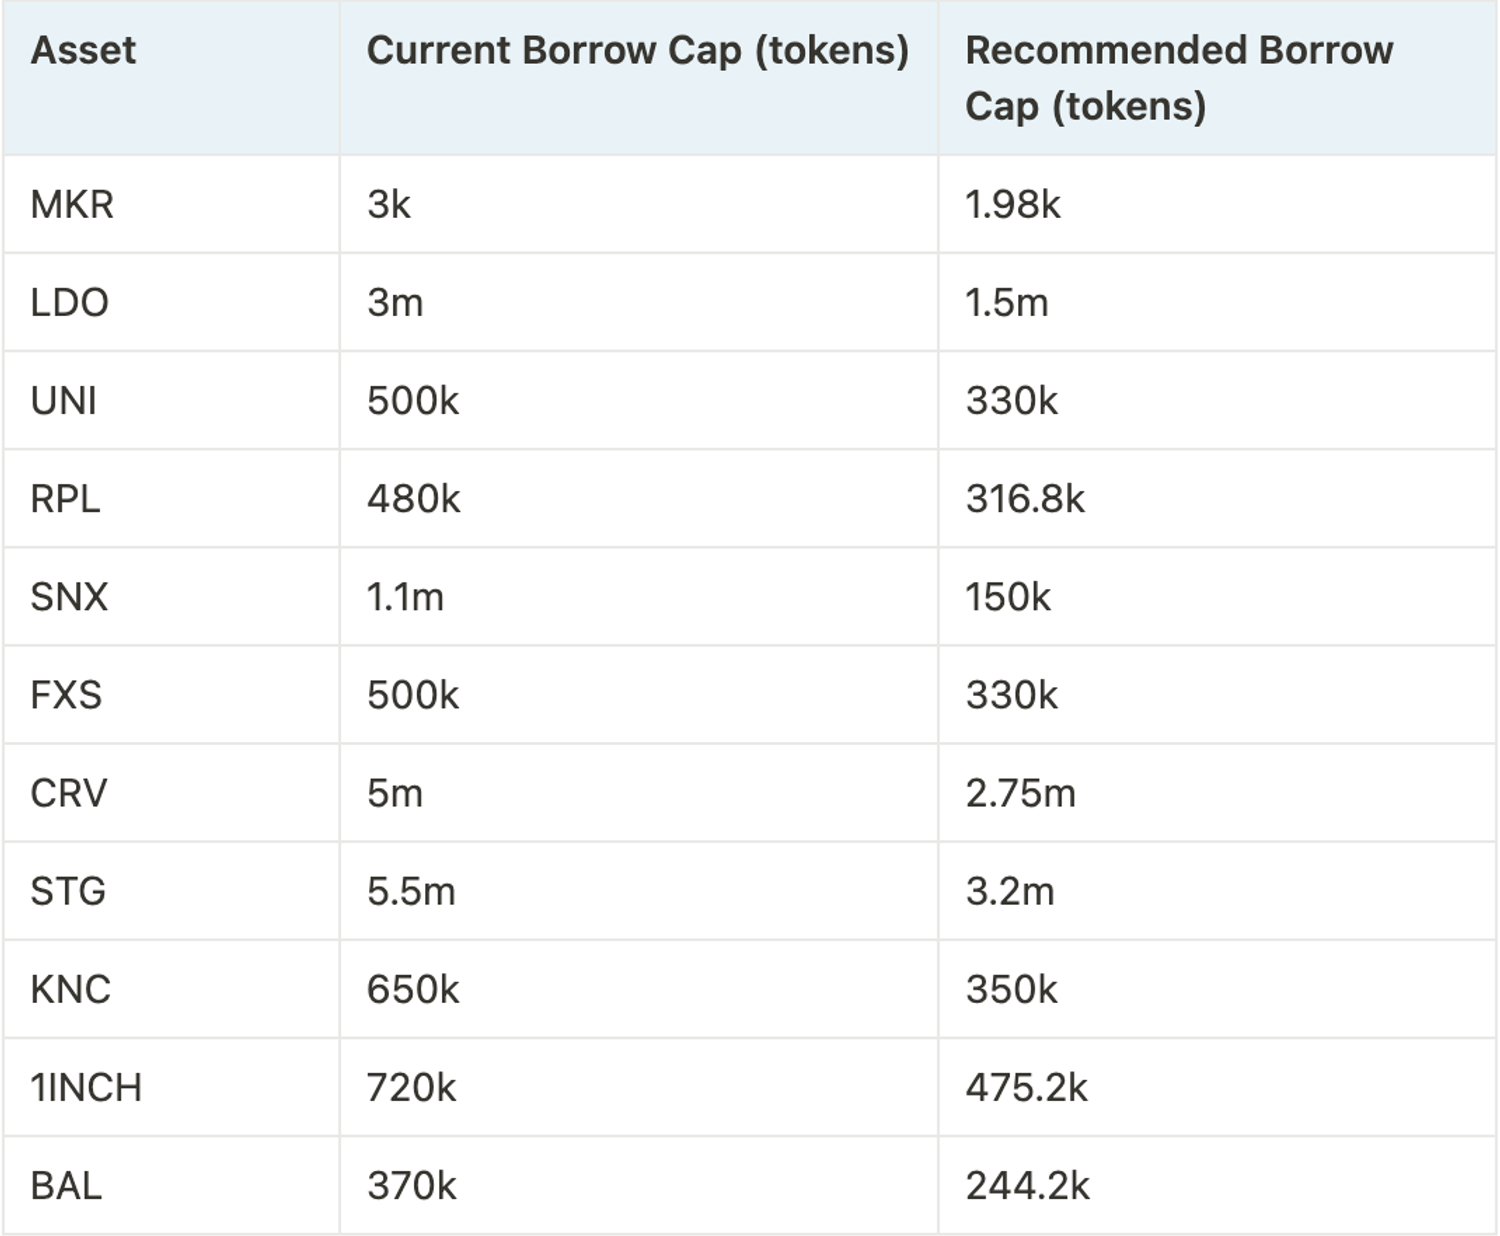
Task: Click the UNI asset name
Action: pos(64,400)
